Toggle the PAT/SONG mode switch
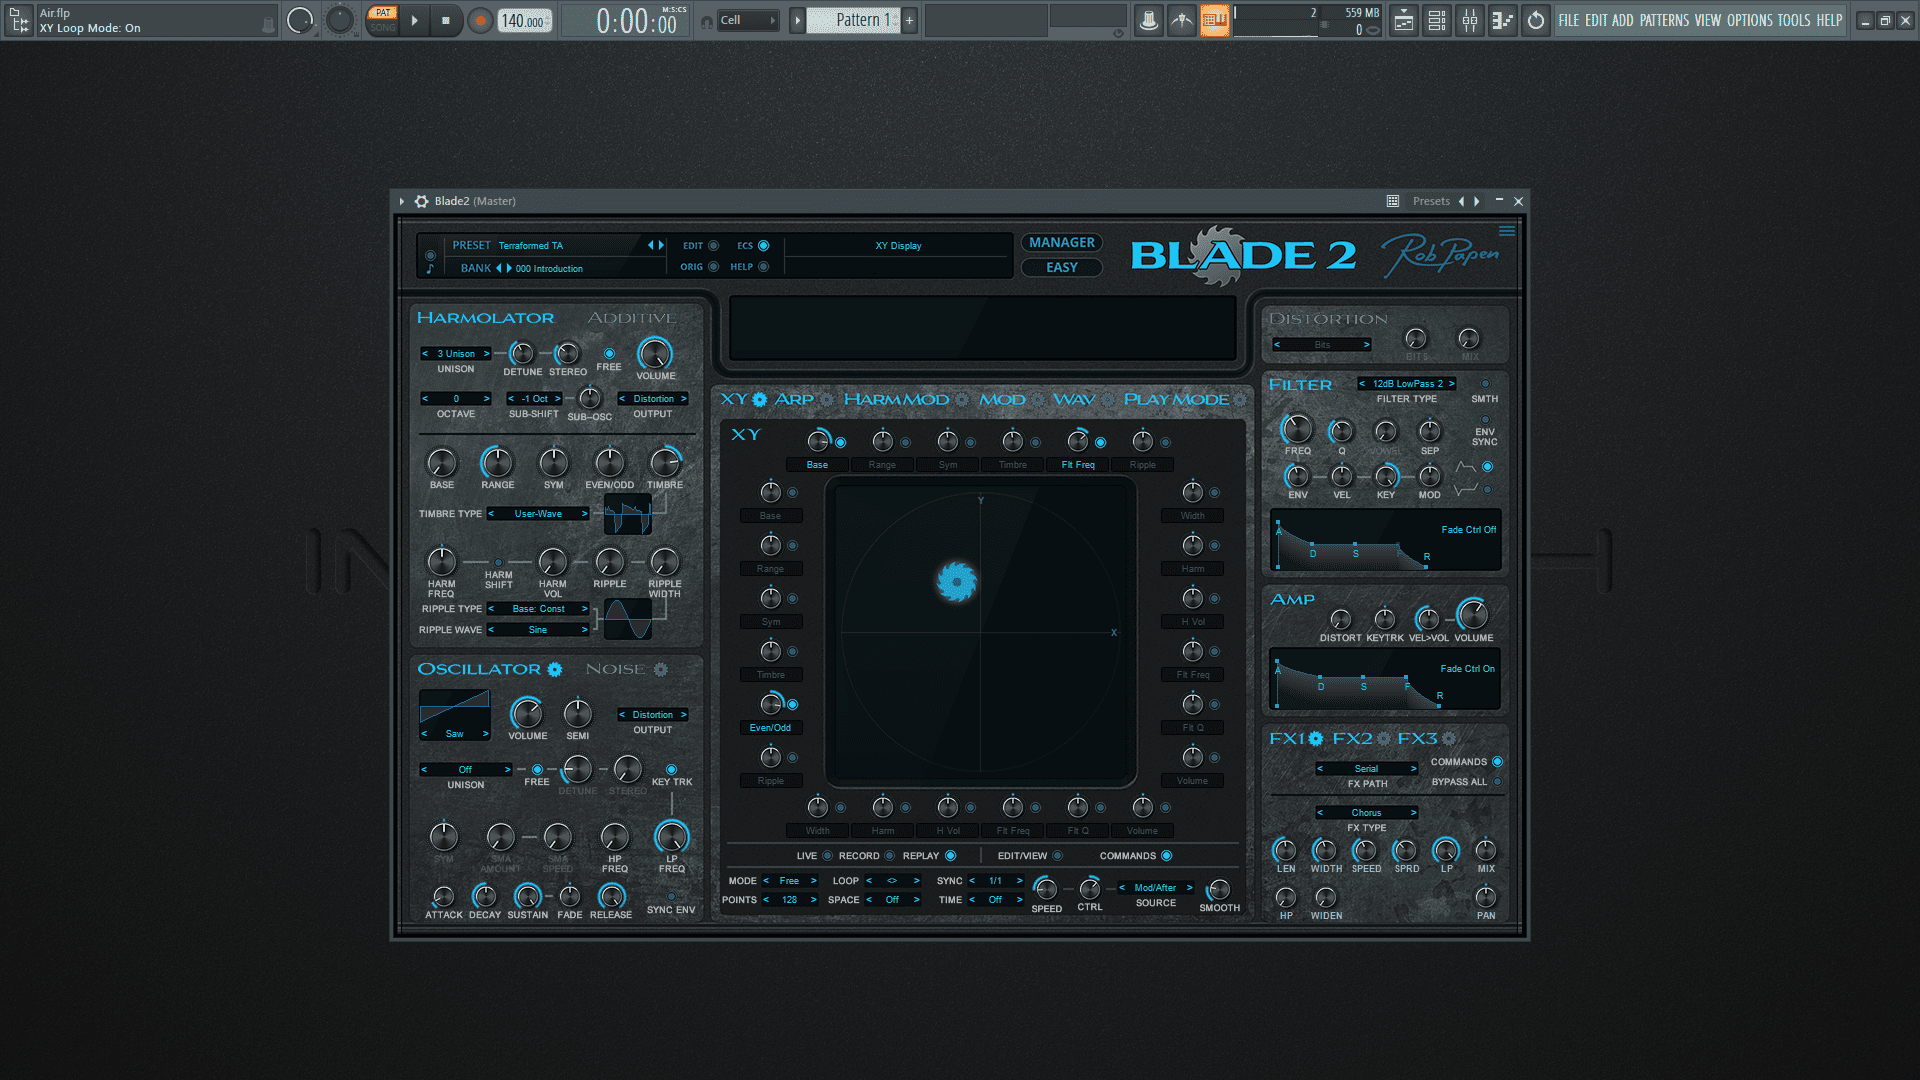This screenshot has height=1080, width=1920. [383, 20]
